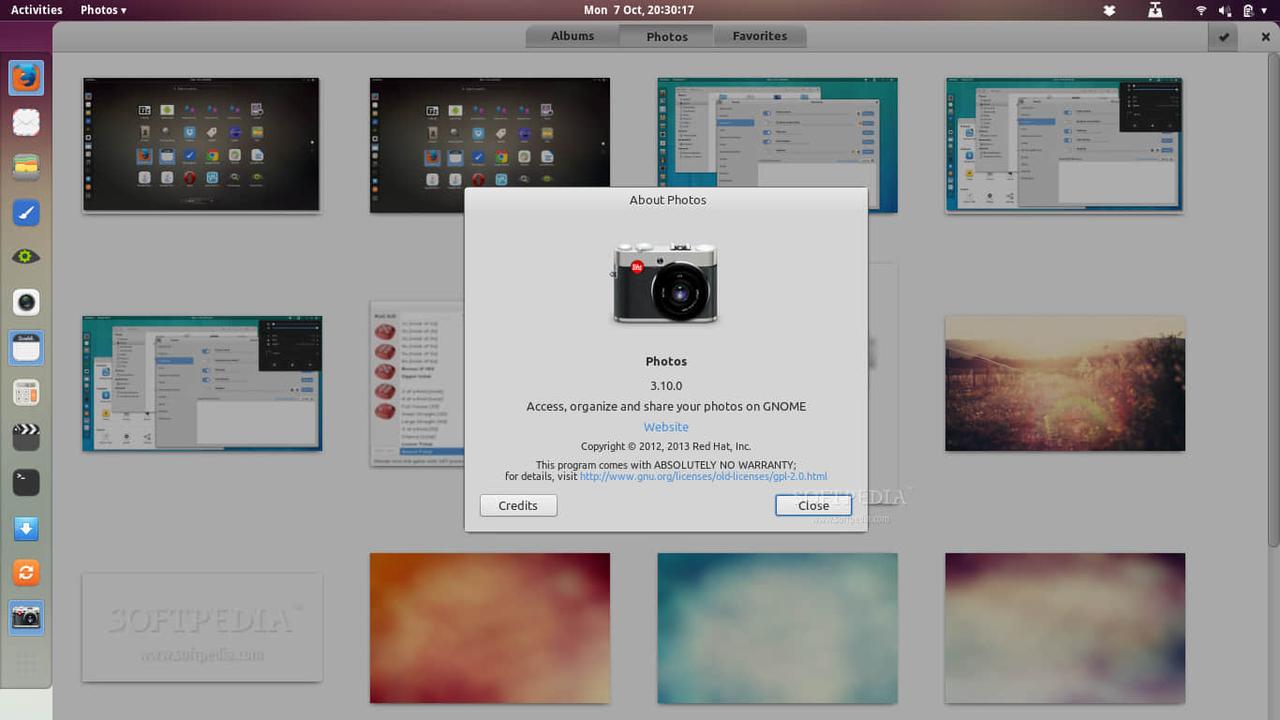The height and width of the screenshot is (720, 1280).
Task: Switch to the Albums tab
Action: pos(572,36)
